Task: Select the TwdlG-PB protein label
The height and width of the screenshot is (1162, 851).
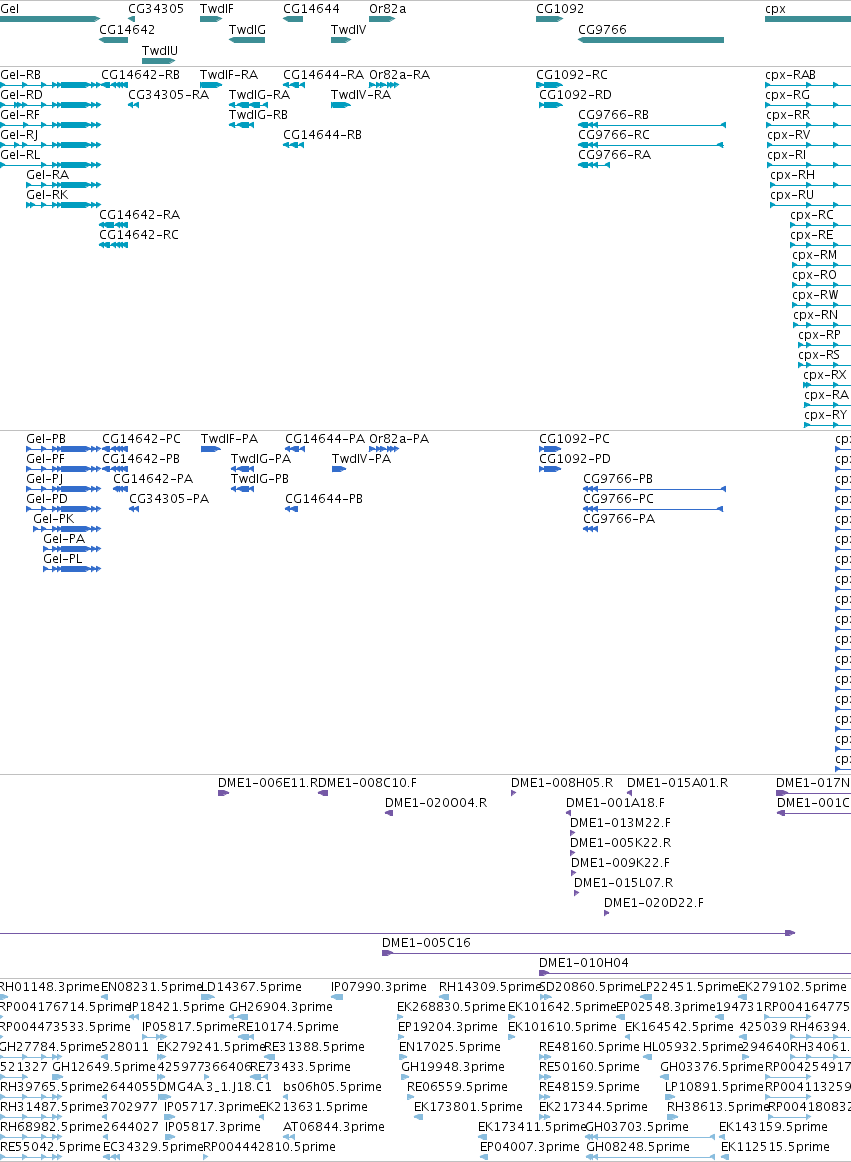Action: [x=260, y=479]
